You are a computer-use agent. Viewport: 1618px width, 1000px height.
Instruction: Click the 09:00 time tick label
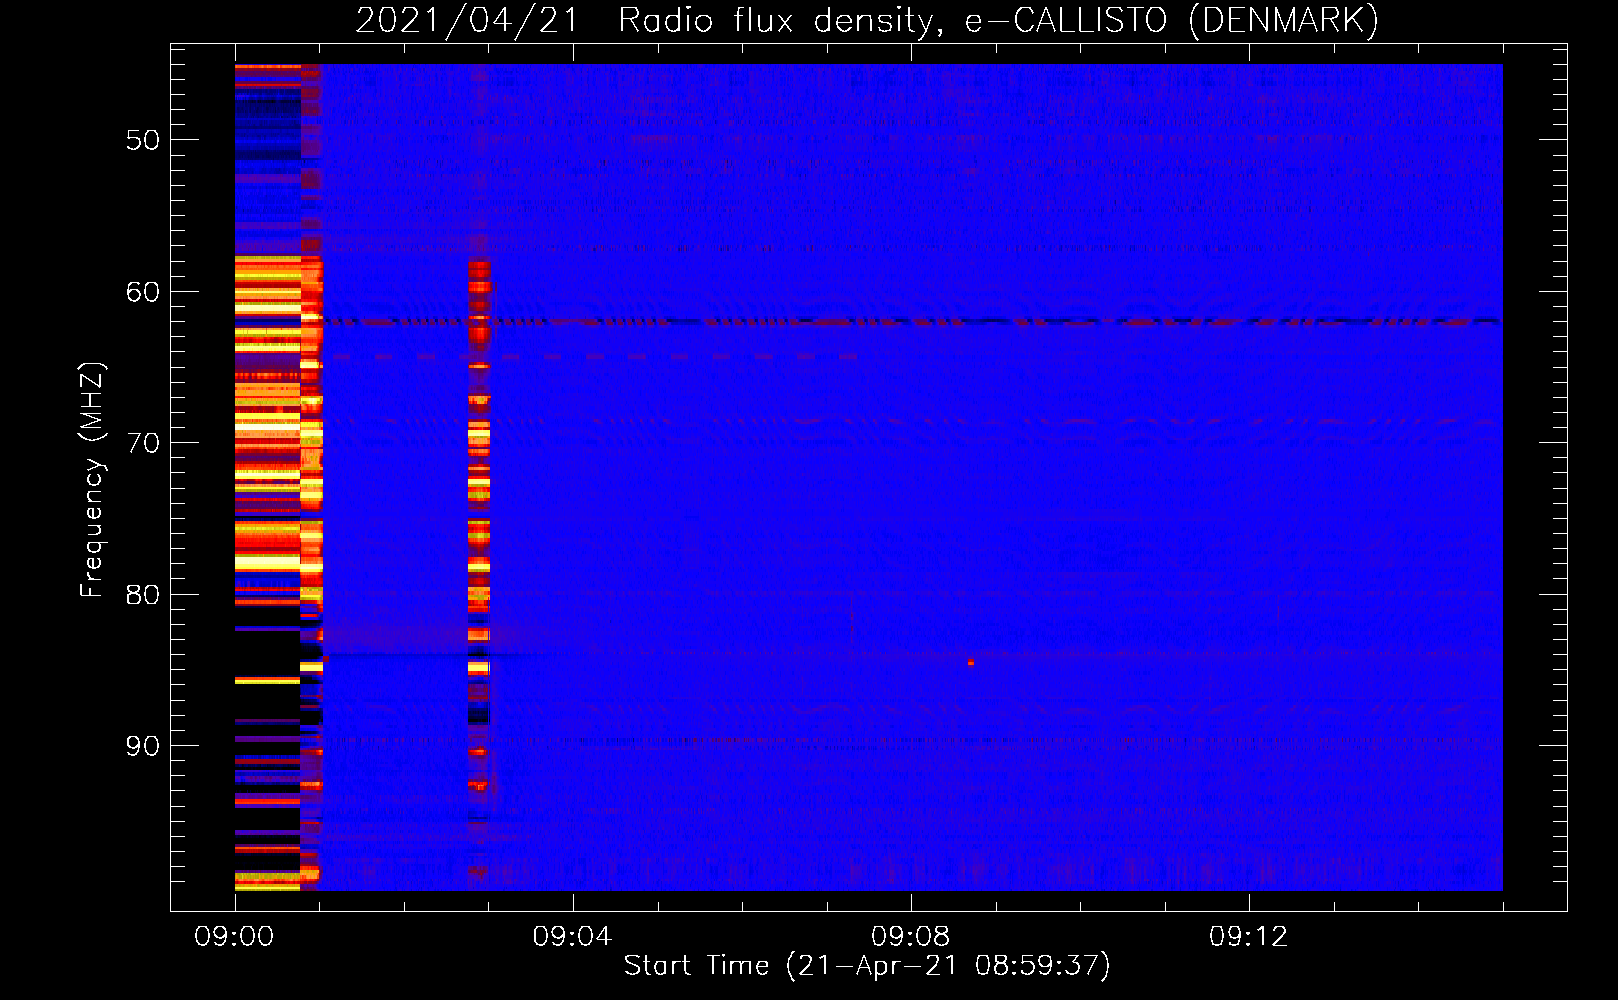pyautogui.click(x=234, y=937)
